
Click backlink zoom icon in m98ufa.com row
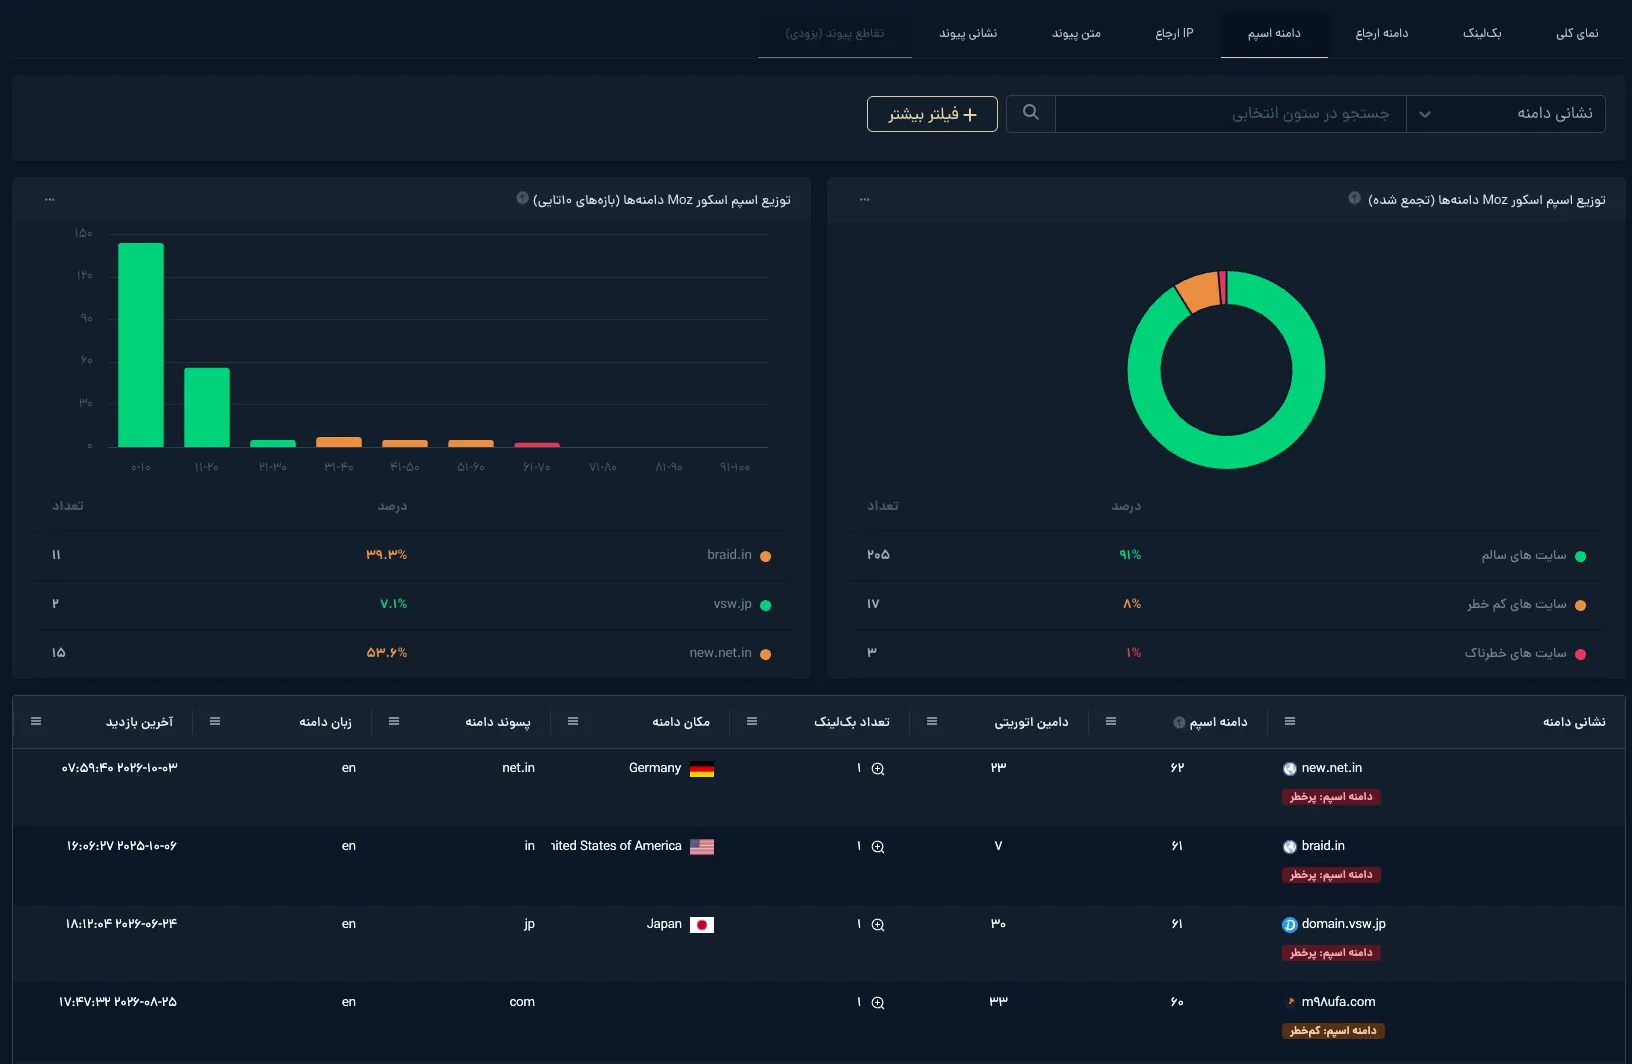click(878, 1003)
